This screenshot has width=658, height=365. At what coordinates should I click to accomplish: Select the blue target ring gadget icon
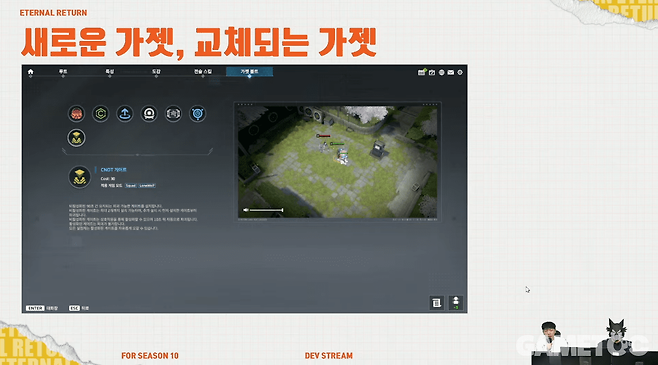tap(197, 114)
